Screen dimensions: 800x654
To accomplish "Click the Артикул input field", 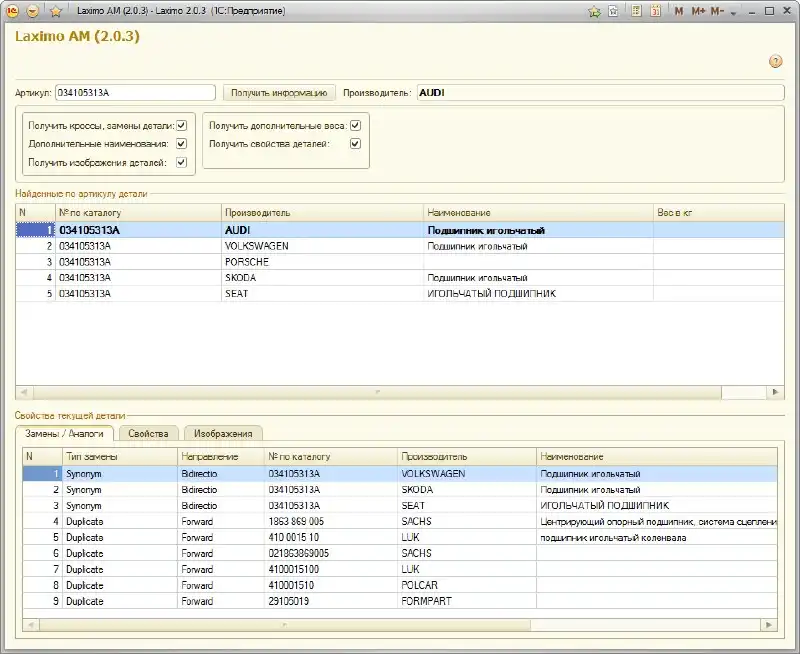I will coord(135,93).
